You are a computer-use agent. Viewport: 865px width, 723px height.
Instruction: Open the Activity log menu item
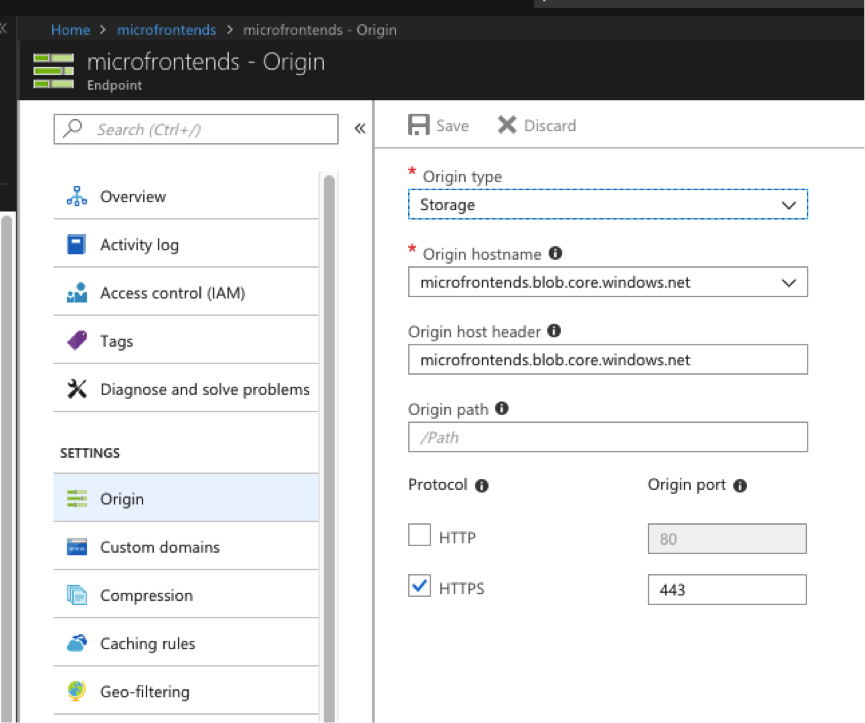point(186,244)
